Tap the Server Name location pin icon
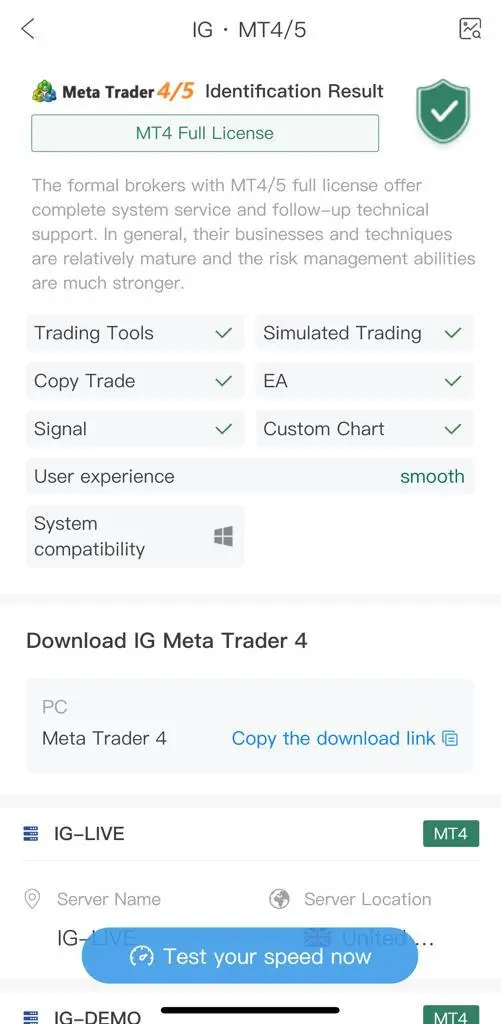Viewport: 501px width, 1024px height. click(x=31, y=899)
